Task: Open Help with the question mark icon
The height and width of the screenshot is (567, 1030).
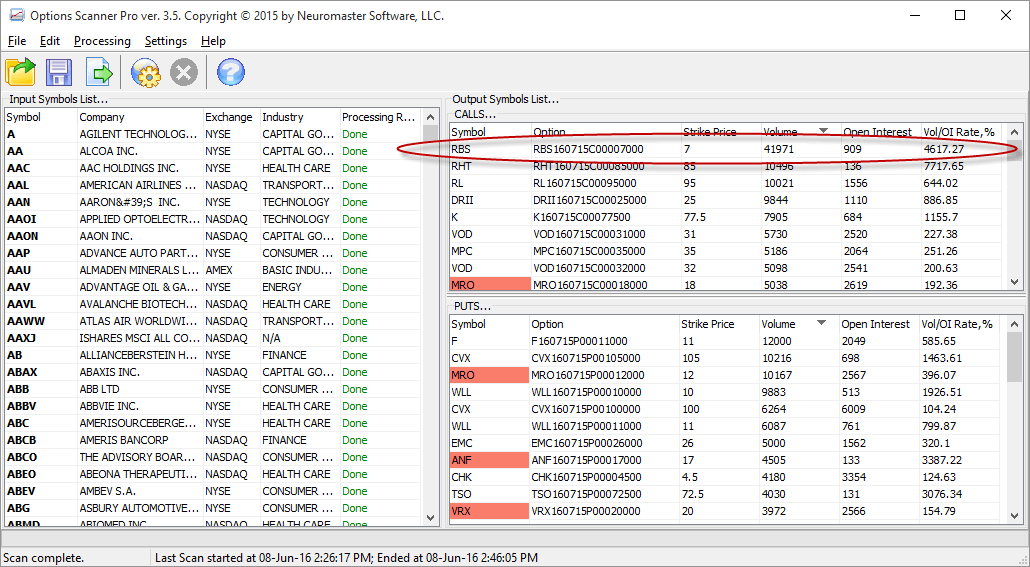Action: pyautogui.click(x=231, y=72)
